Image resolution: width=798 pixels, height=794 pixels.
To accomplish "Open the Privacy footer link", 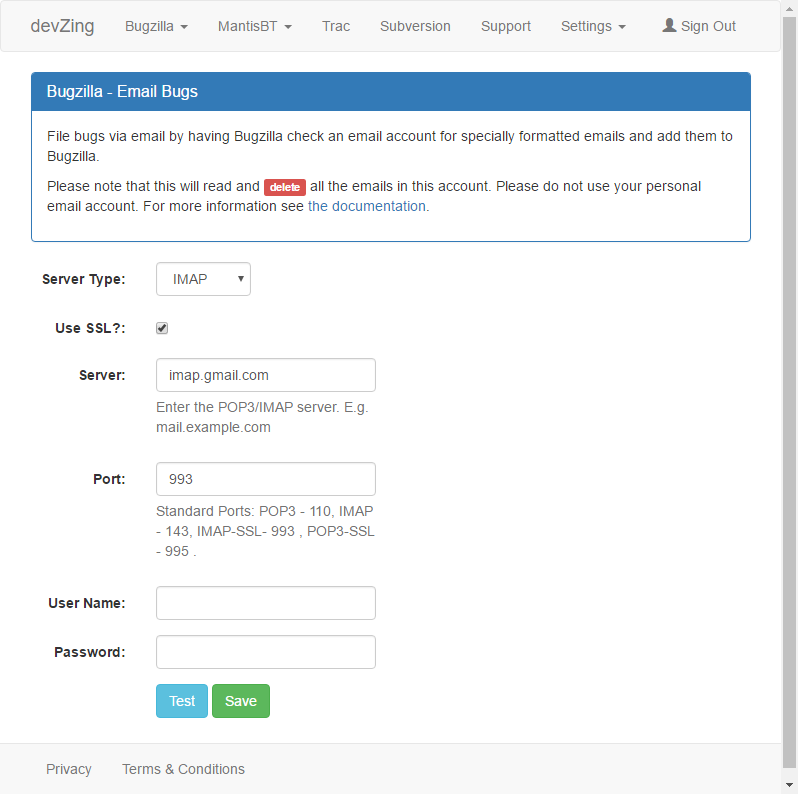I will pyautogui.click(x=69, y=769).
